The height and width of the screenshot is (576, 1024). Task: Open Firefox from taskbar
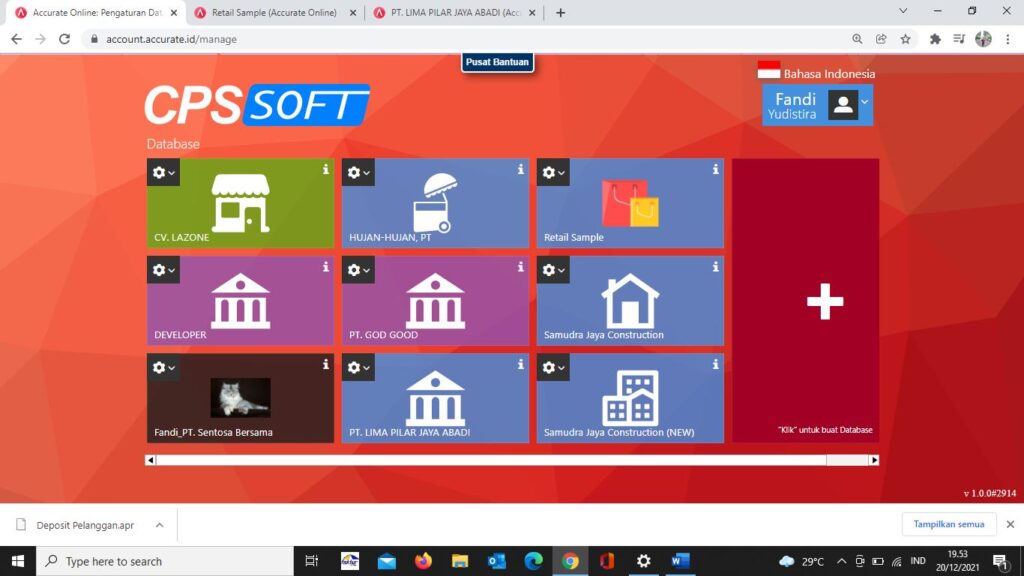423,561
